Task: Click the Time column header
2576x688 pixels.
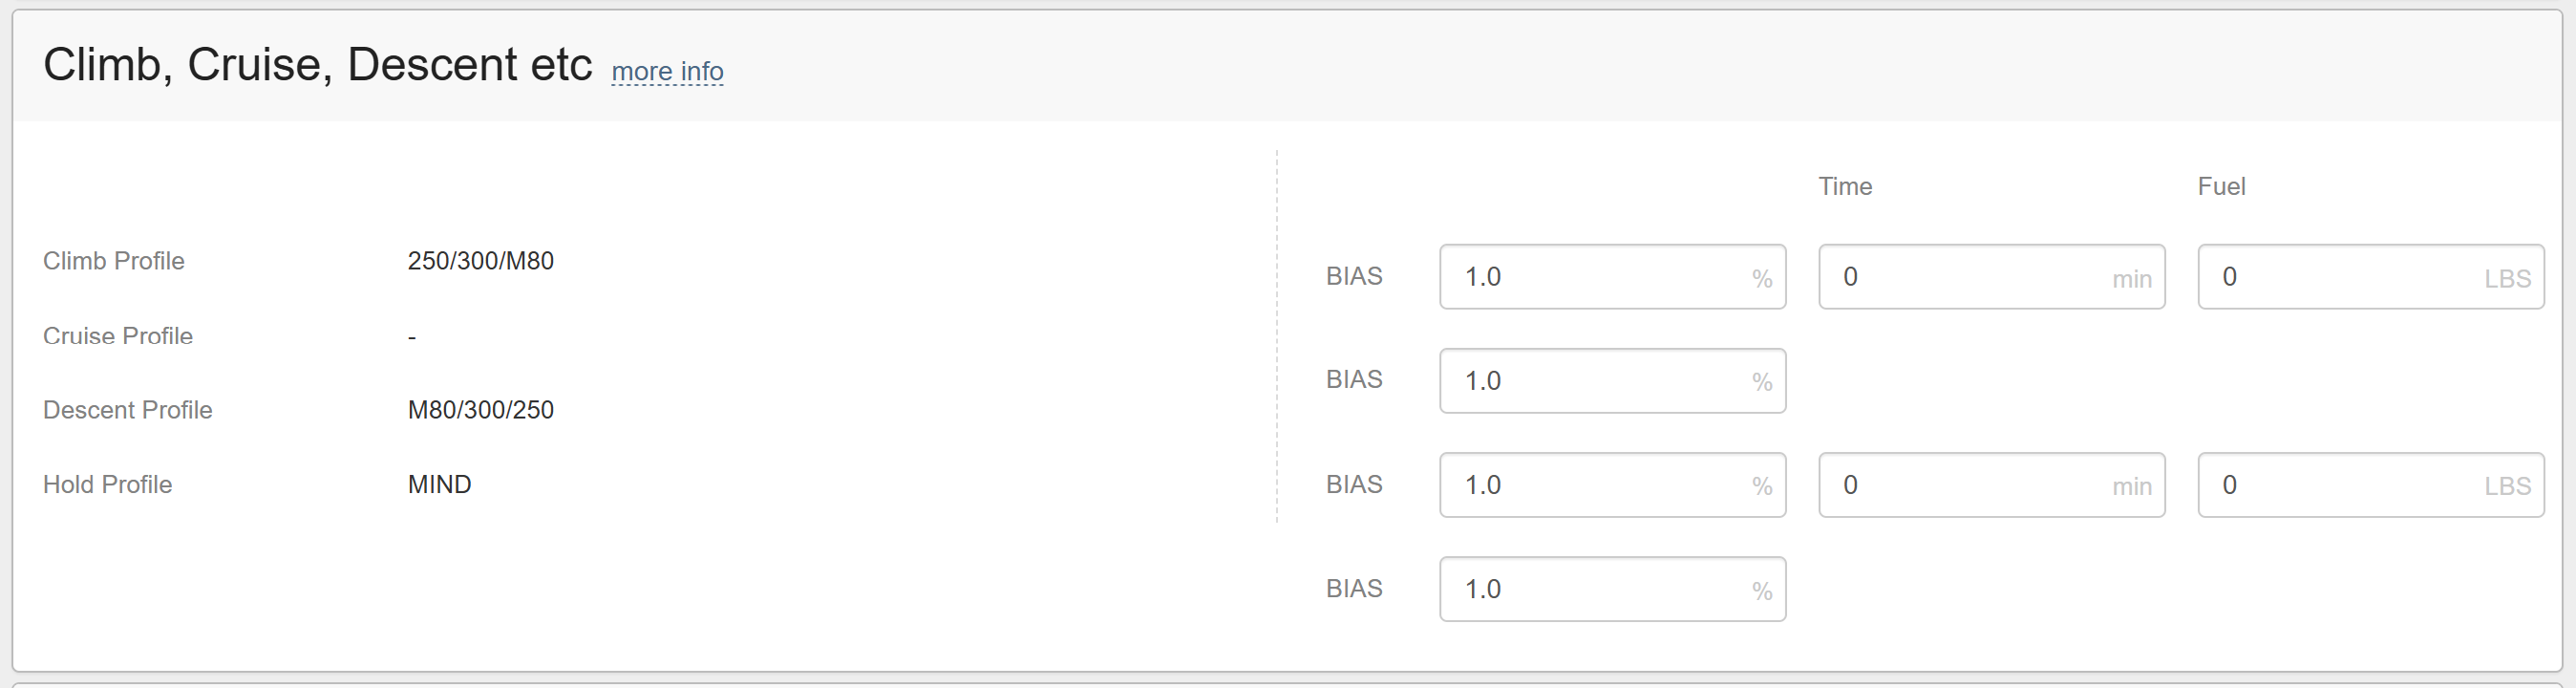Action: 1845,187
